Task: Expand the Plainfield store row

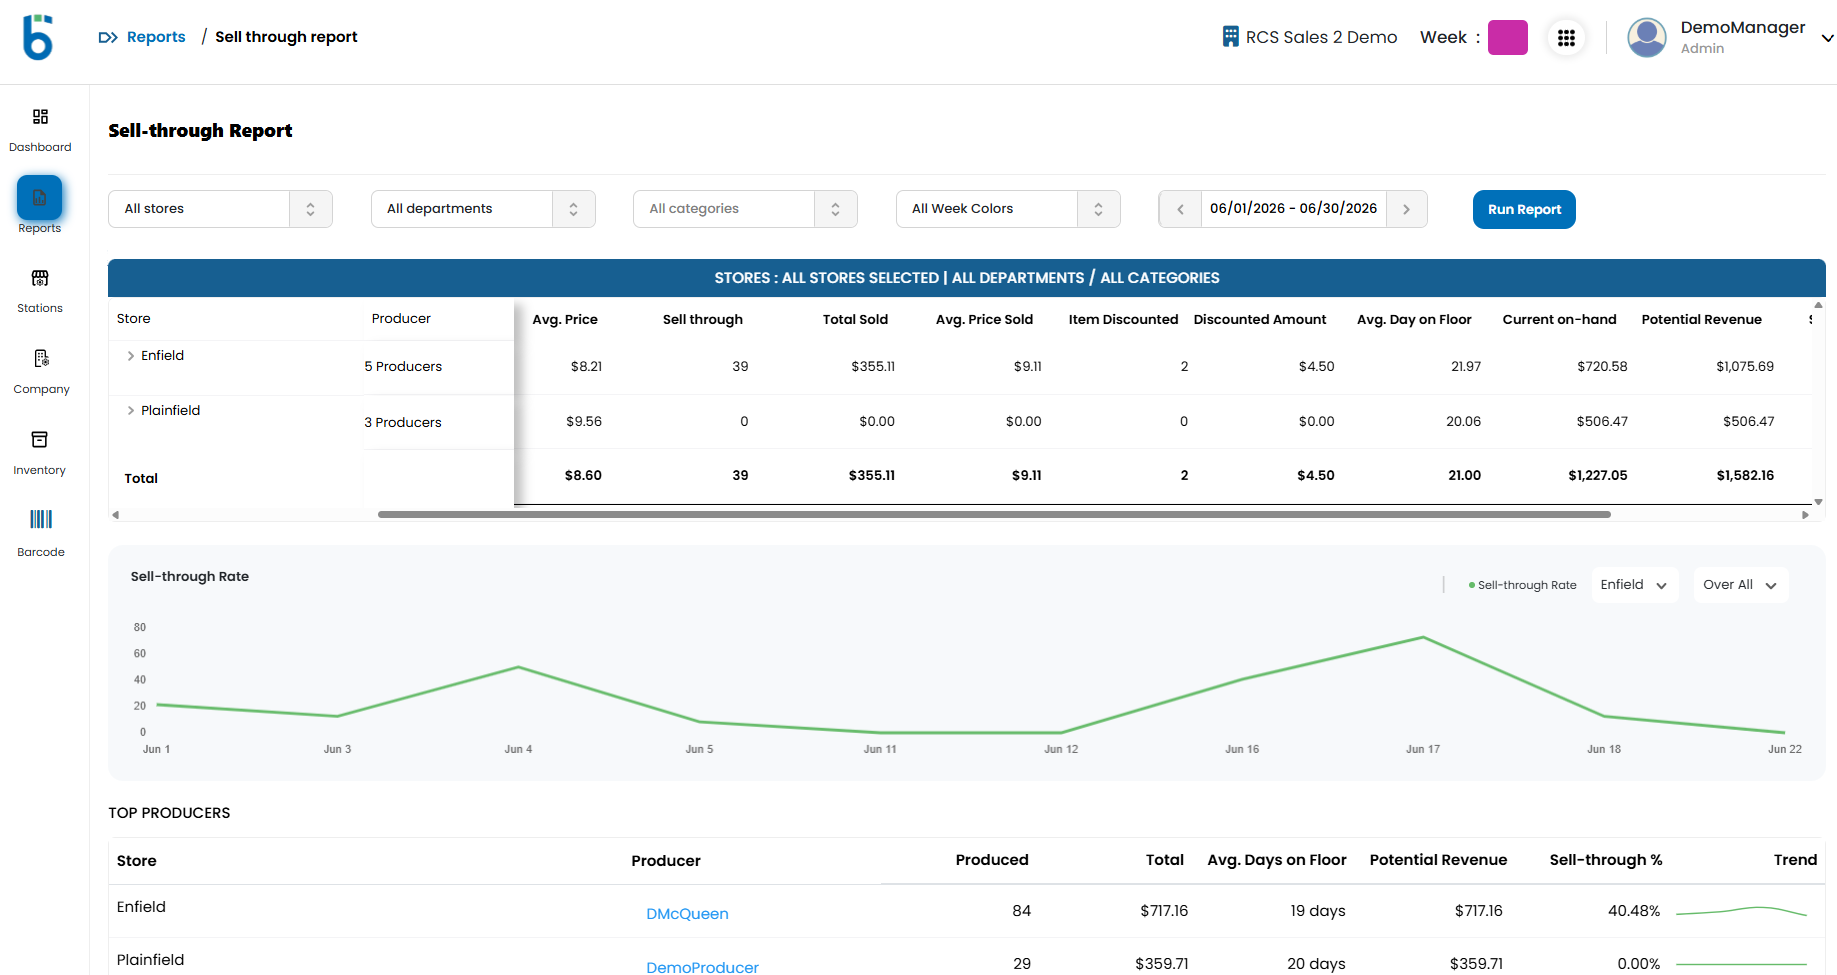Action: coord(131,411)
